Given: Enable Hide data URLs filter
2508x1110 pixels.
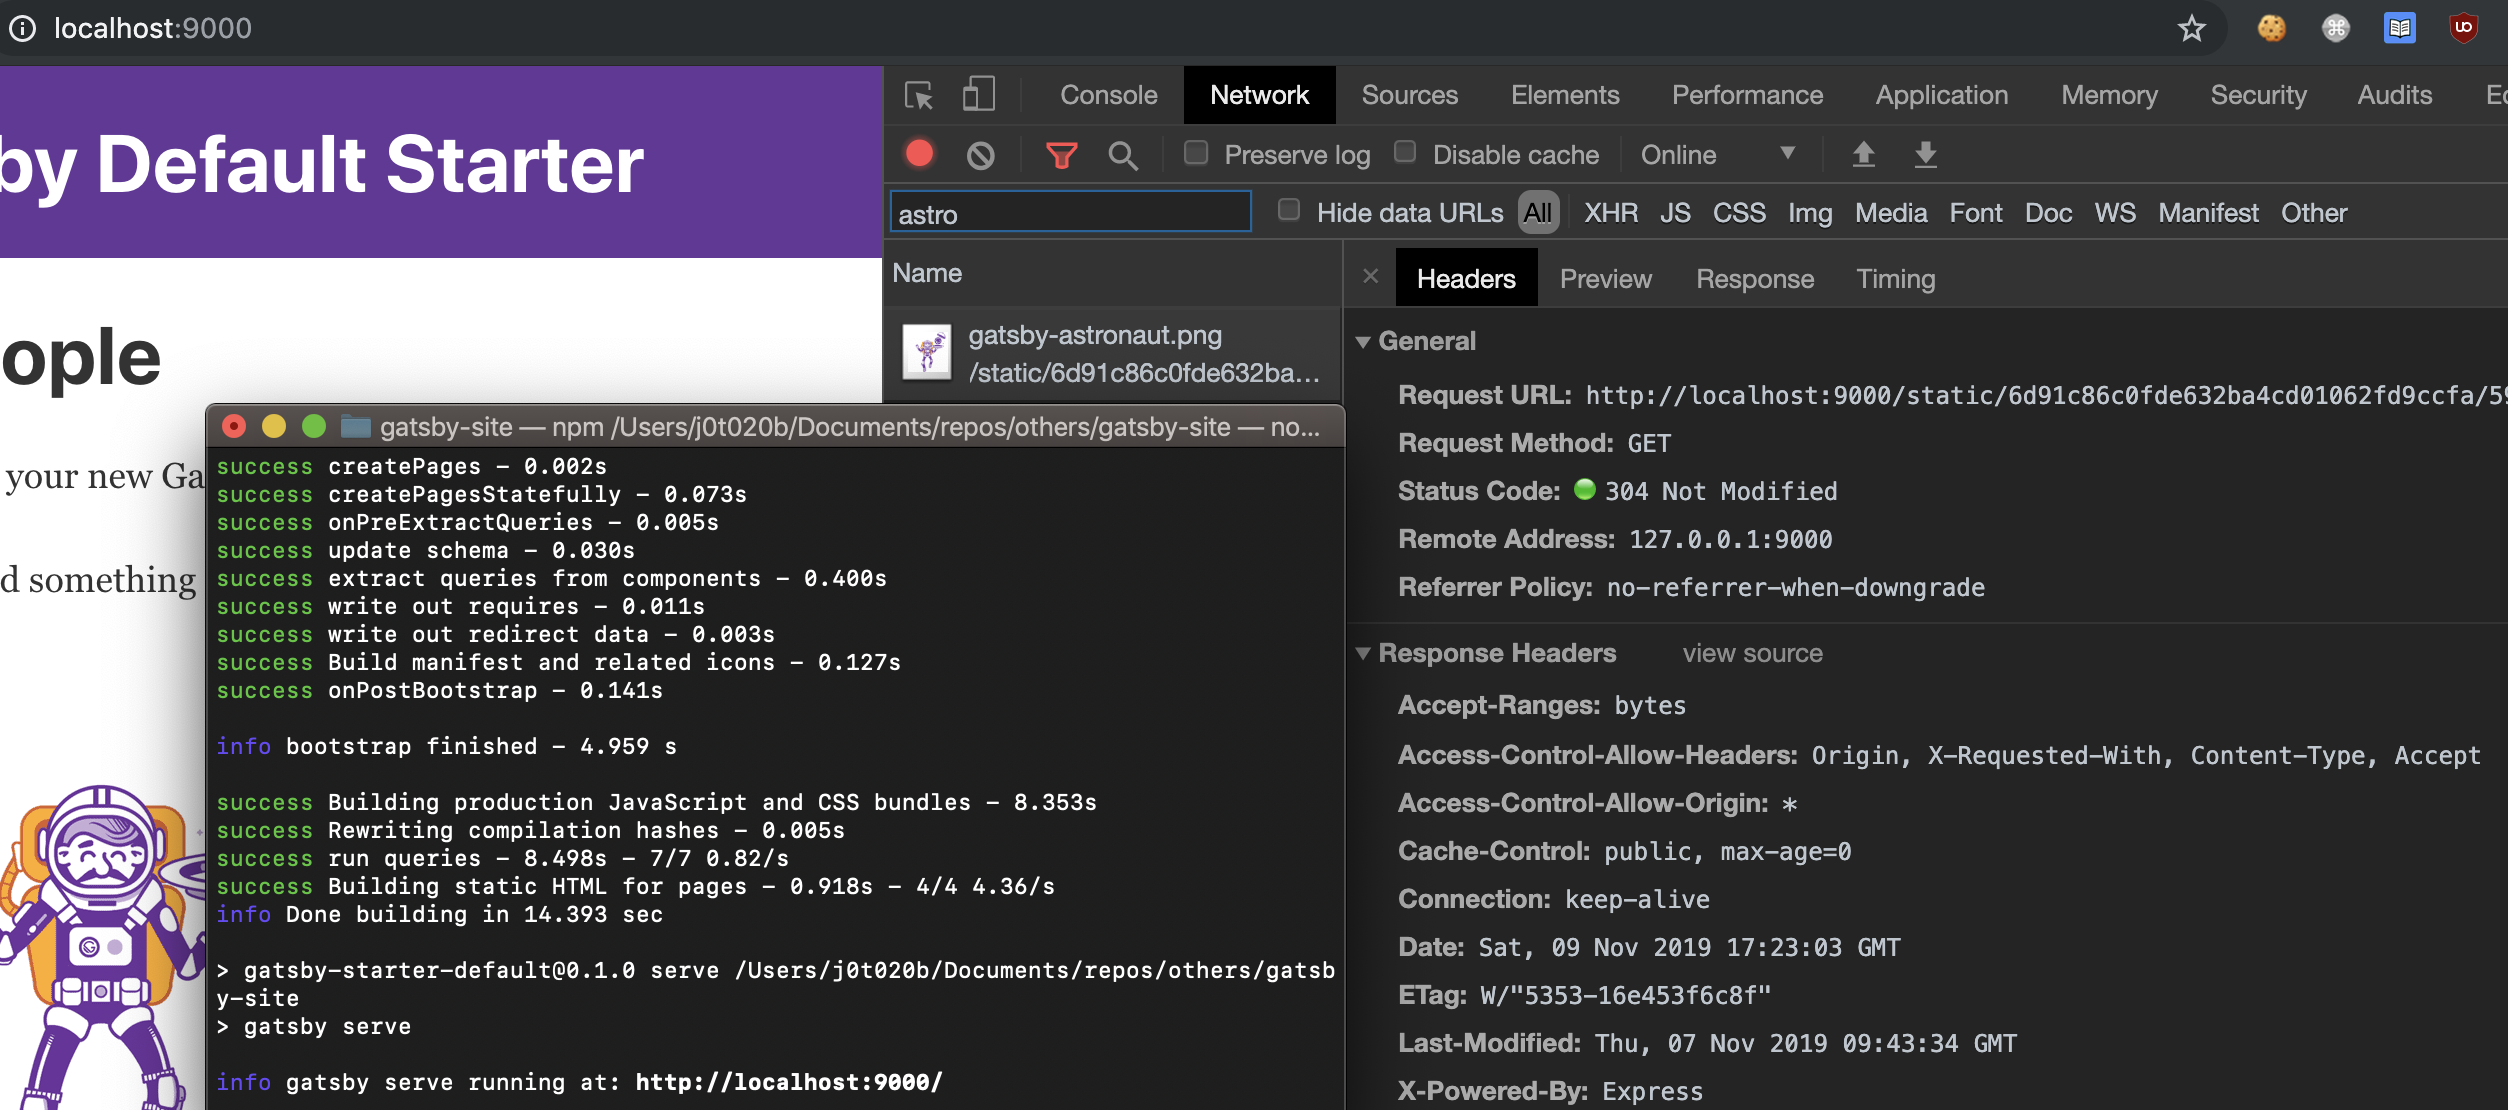Looking at the screenshot, I should pyautogui.click(x=1288, y=212).
